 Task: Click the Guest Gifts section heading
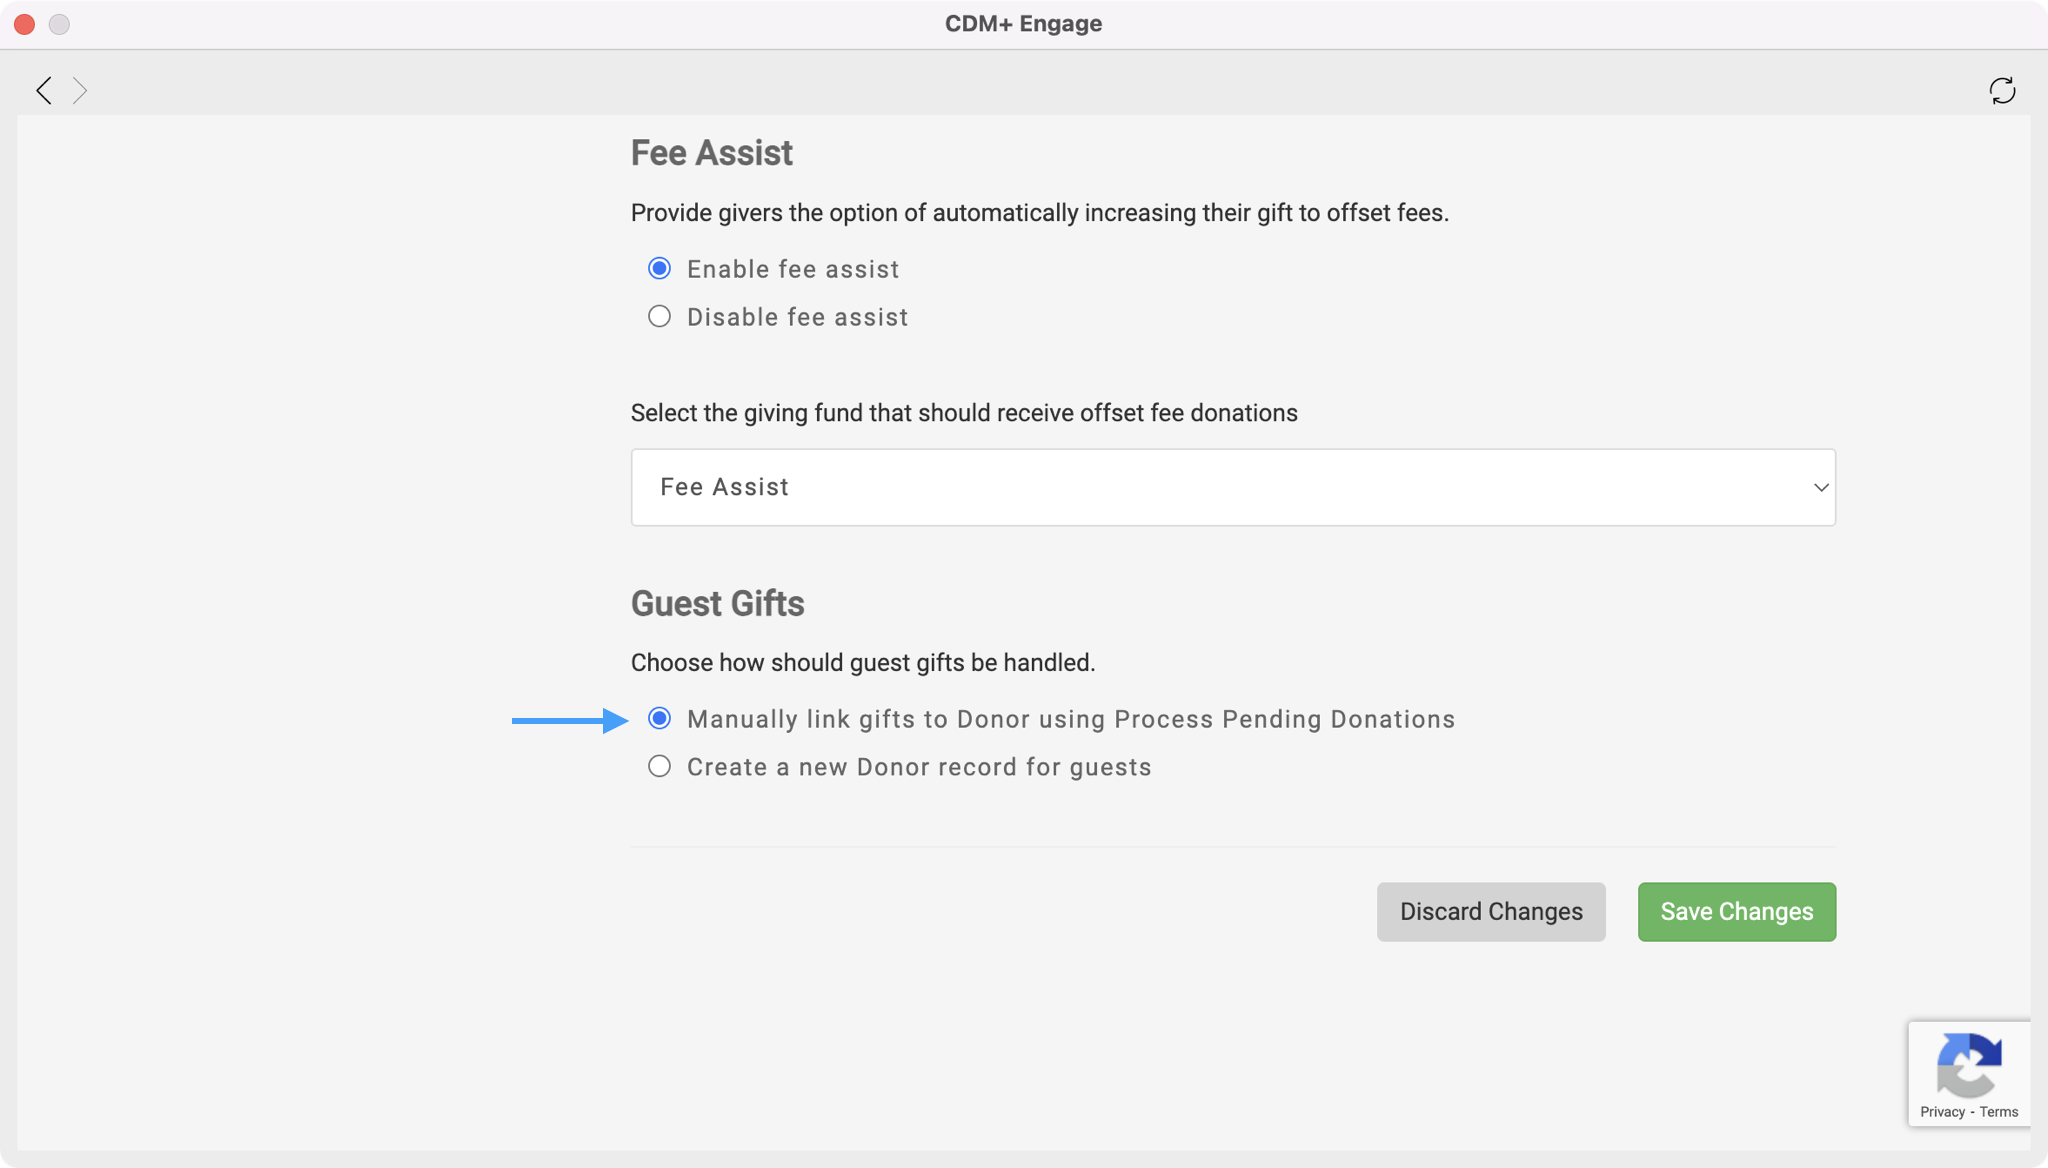pyautogui.click(x=717, y=604)
